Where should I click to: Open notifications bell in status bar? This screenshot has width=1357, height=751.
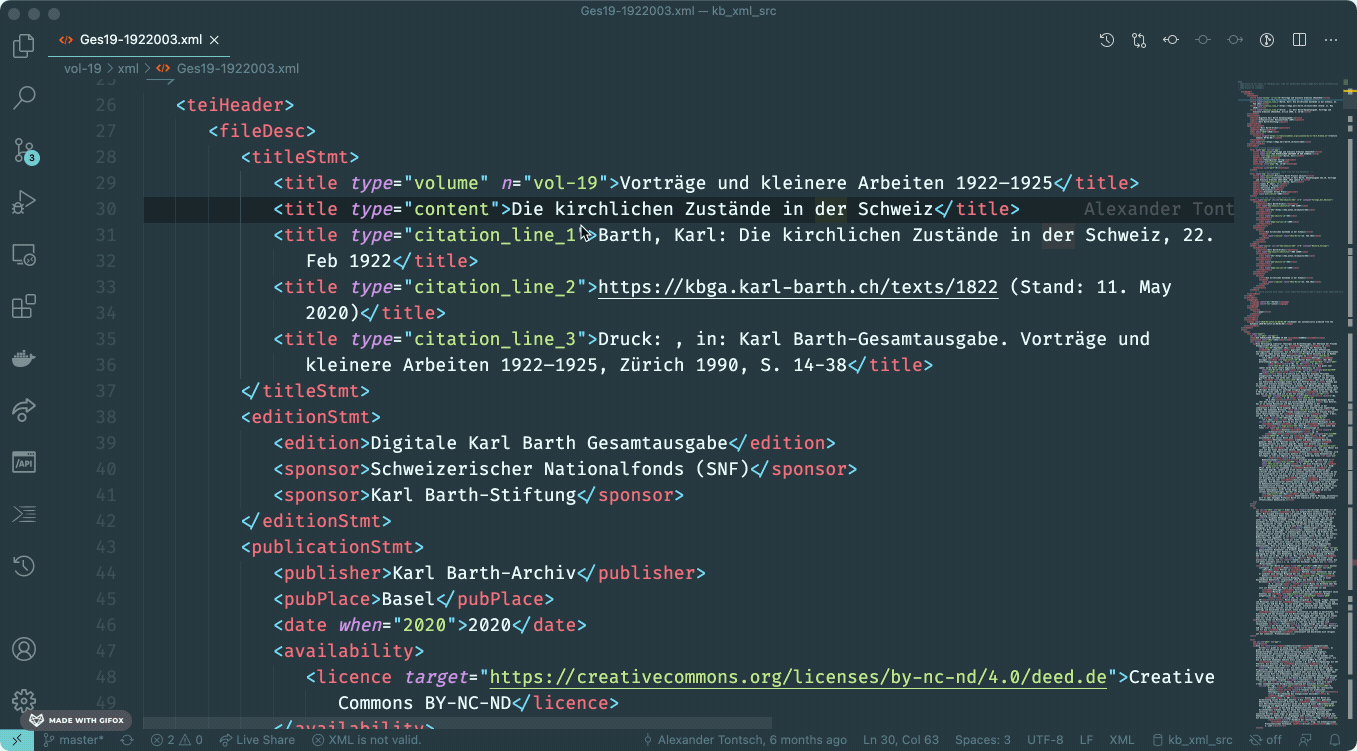[x=1336, y=740]
